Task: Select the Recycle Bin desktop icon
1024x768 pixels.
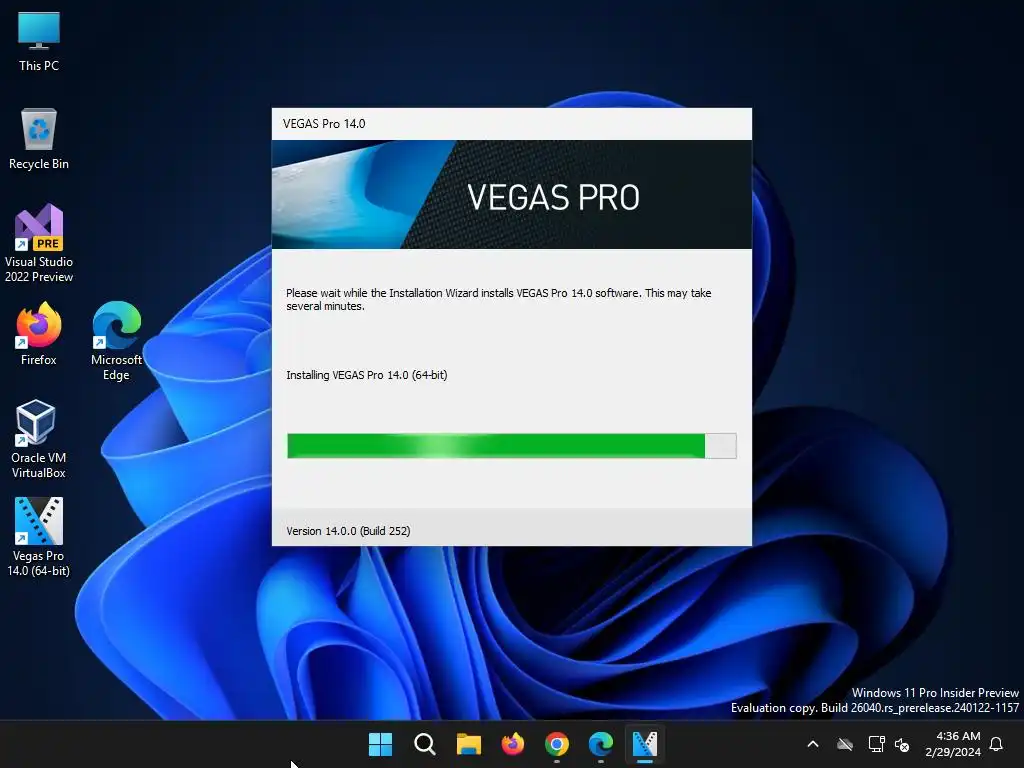Action: pos(39,139)
